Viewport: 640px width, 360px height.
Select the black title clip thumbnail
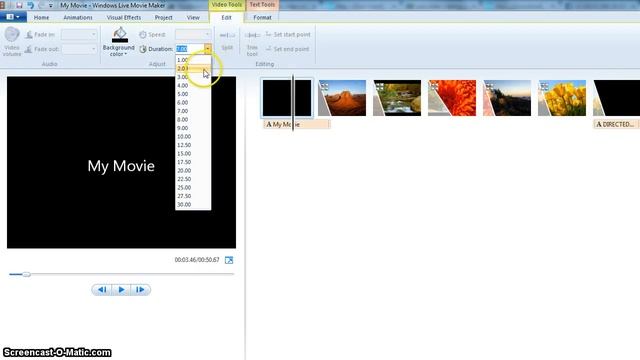point(287,98)
